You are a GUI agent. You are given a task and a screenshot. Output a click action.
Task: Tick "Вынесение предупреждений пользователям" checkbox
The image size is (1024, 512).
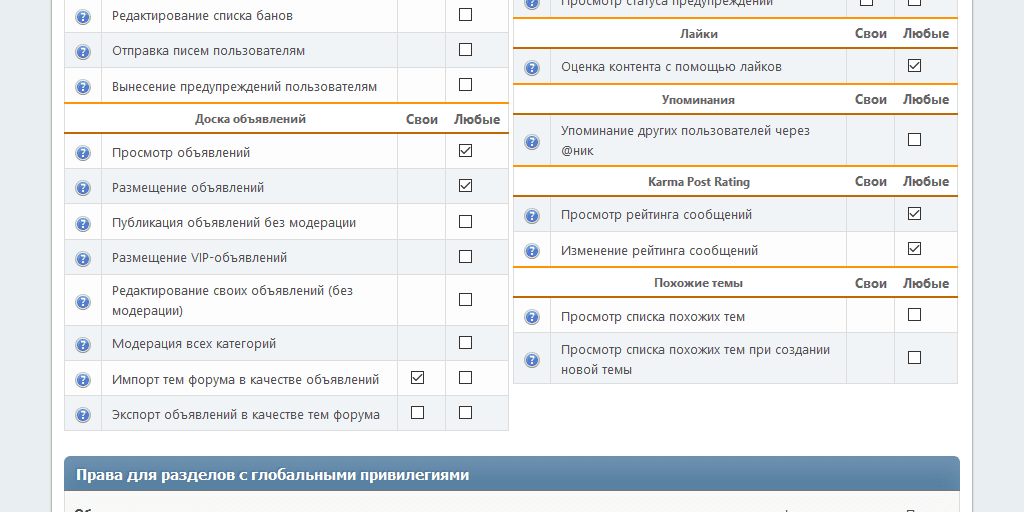click(465, 84)
